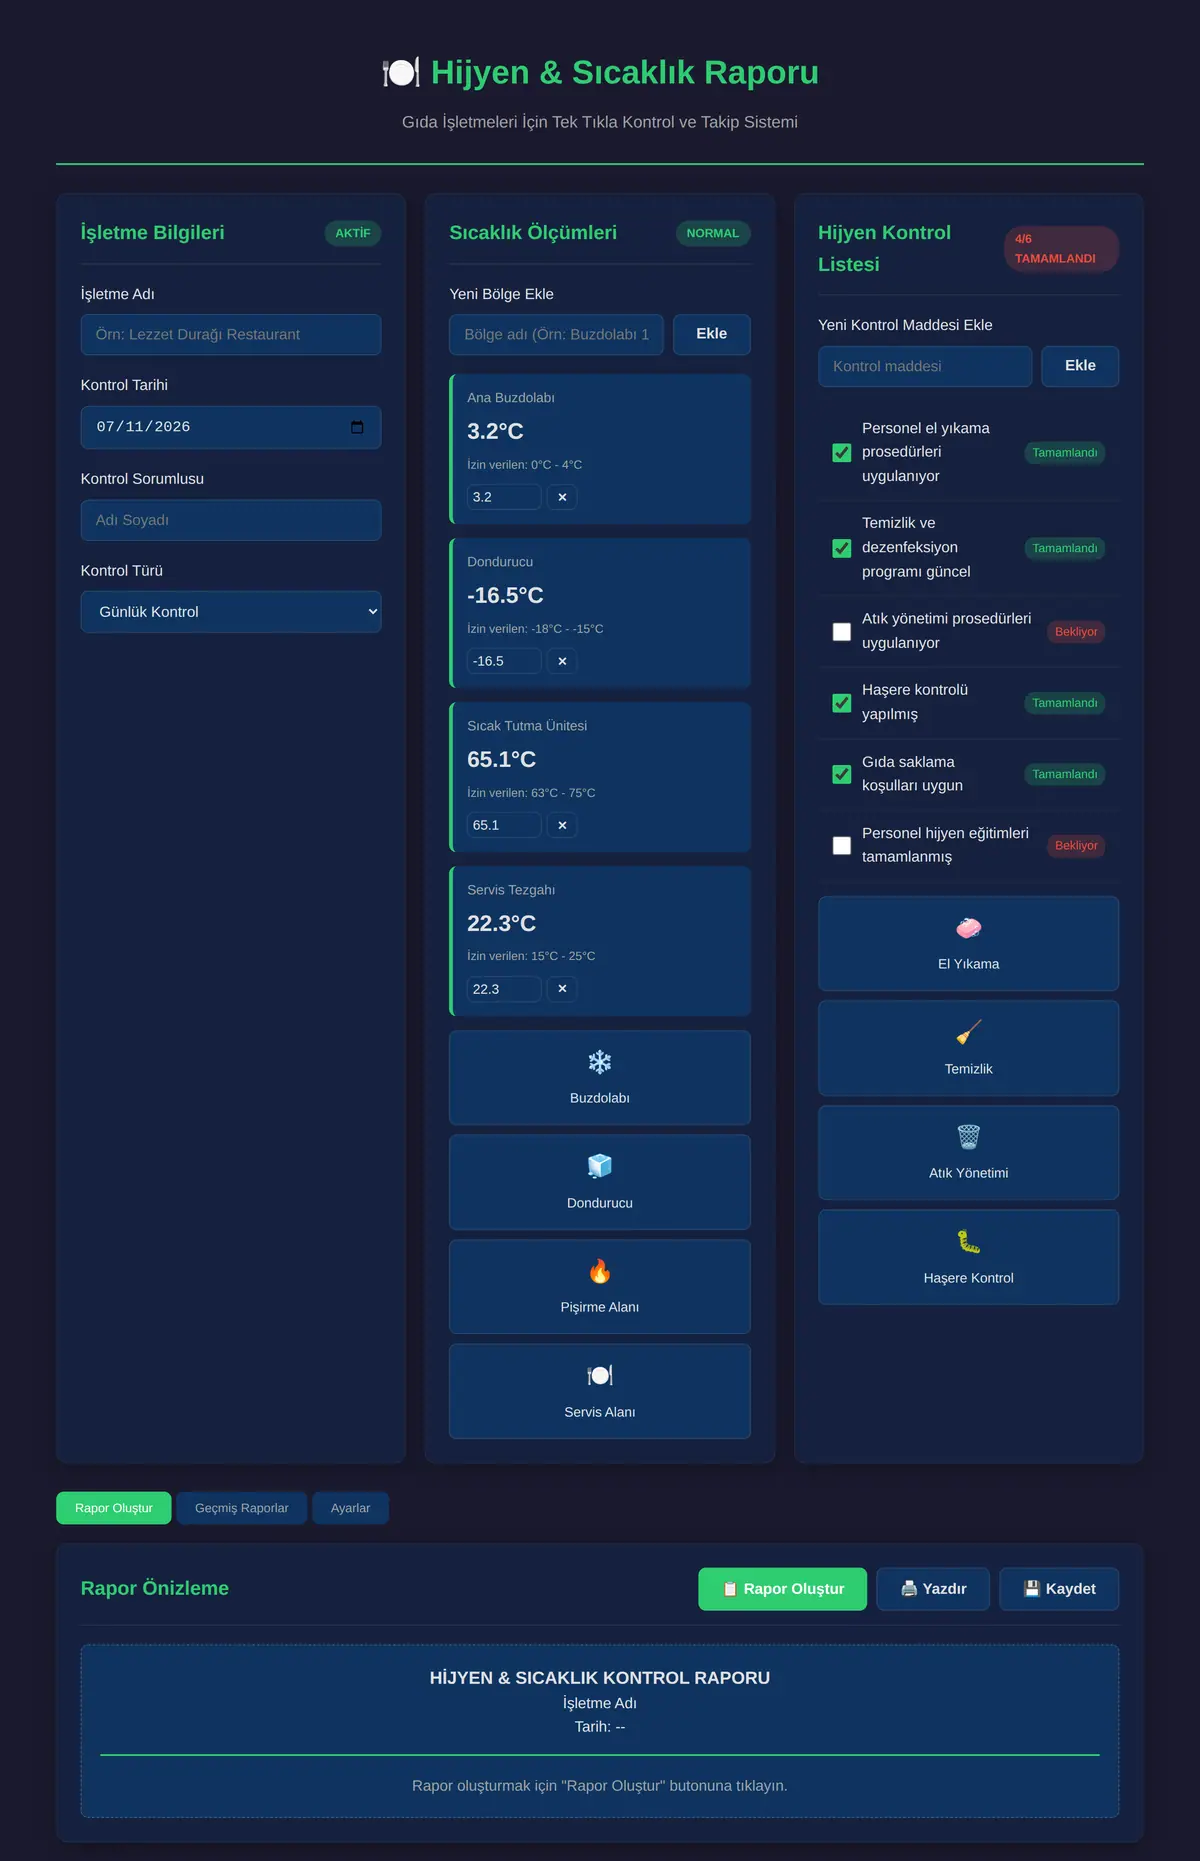Choose the trash bin Atık Yönetimi icon
Viewport: 1200px width, 1861px height.
pyautogui.click(x=969, y=1137)
